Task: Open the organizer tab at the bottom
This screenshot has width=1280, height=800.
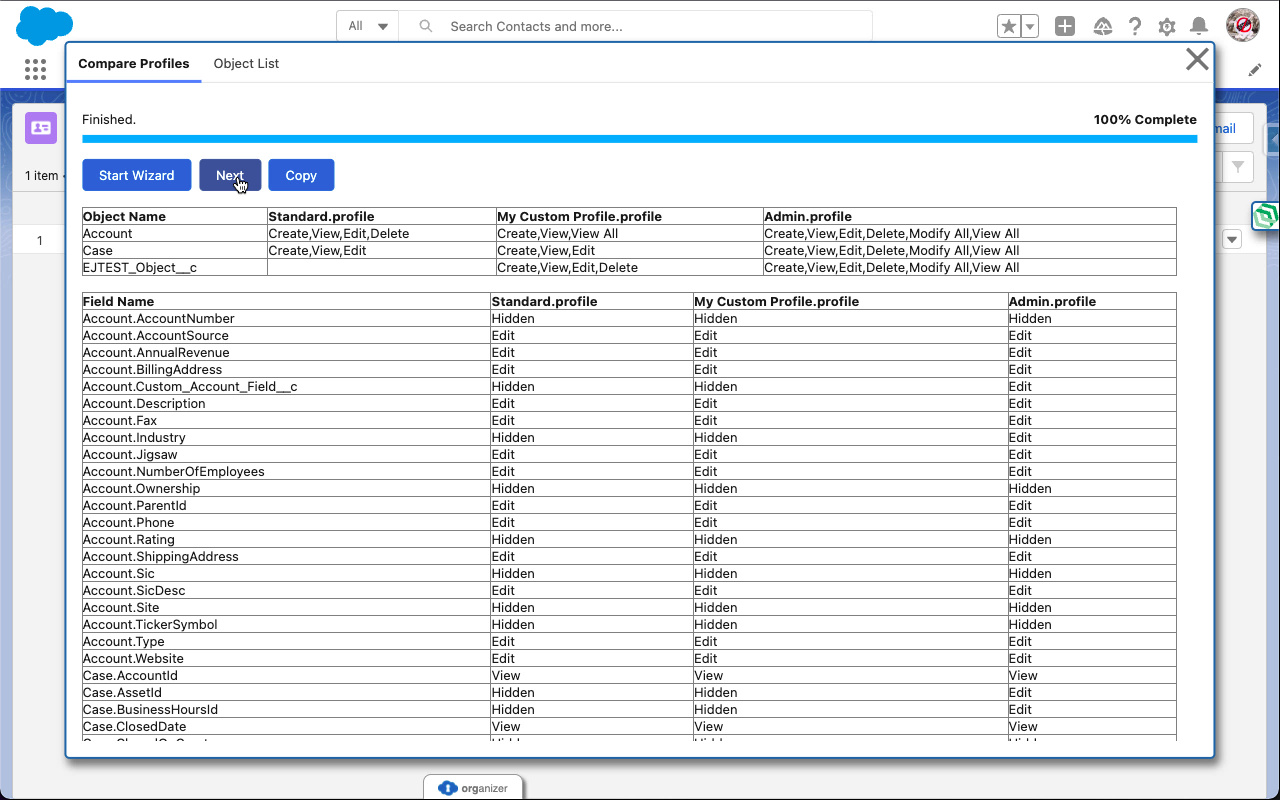Action: [474, 787]
